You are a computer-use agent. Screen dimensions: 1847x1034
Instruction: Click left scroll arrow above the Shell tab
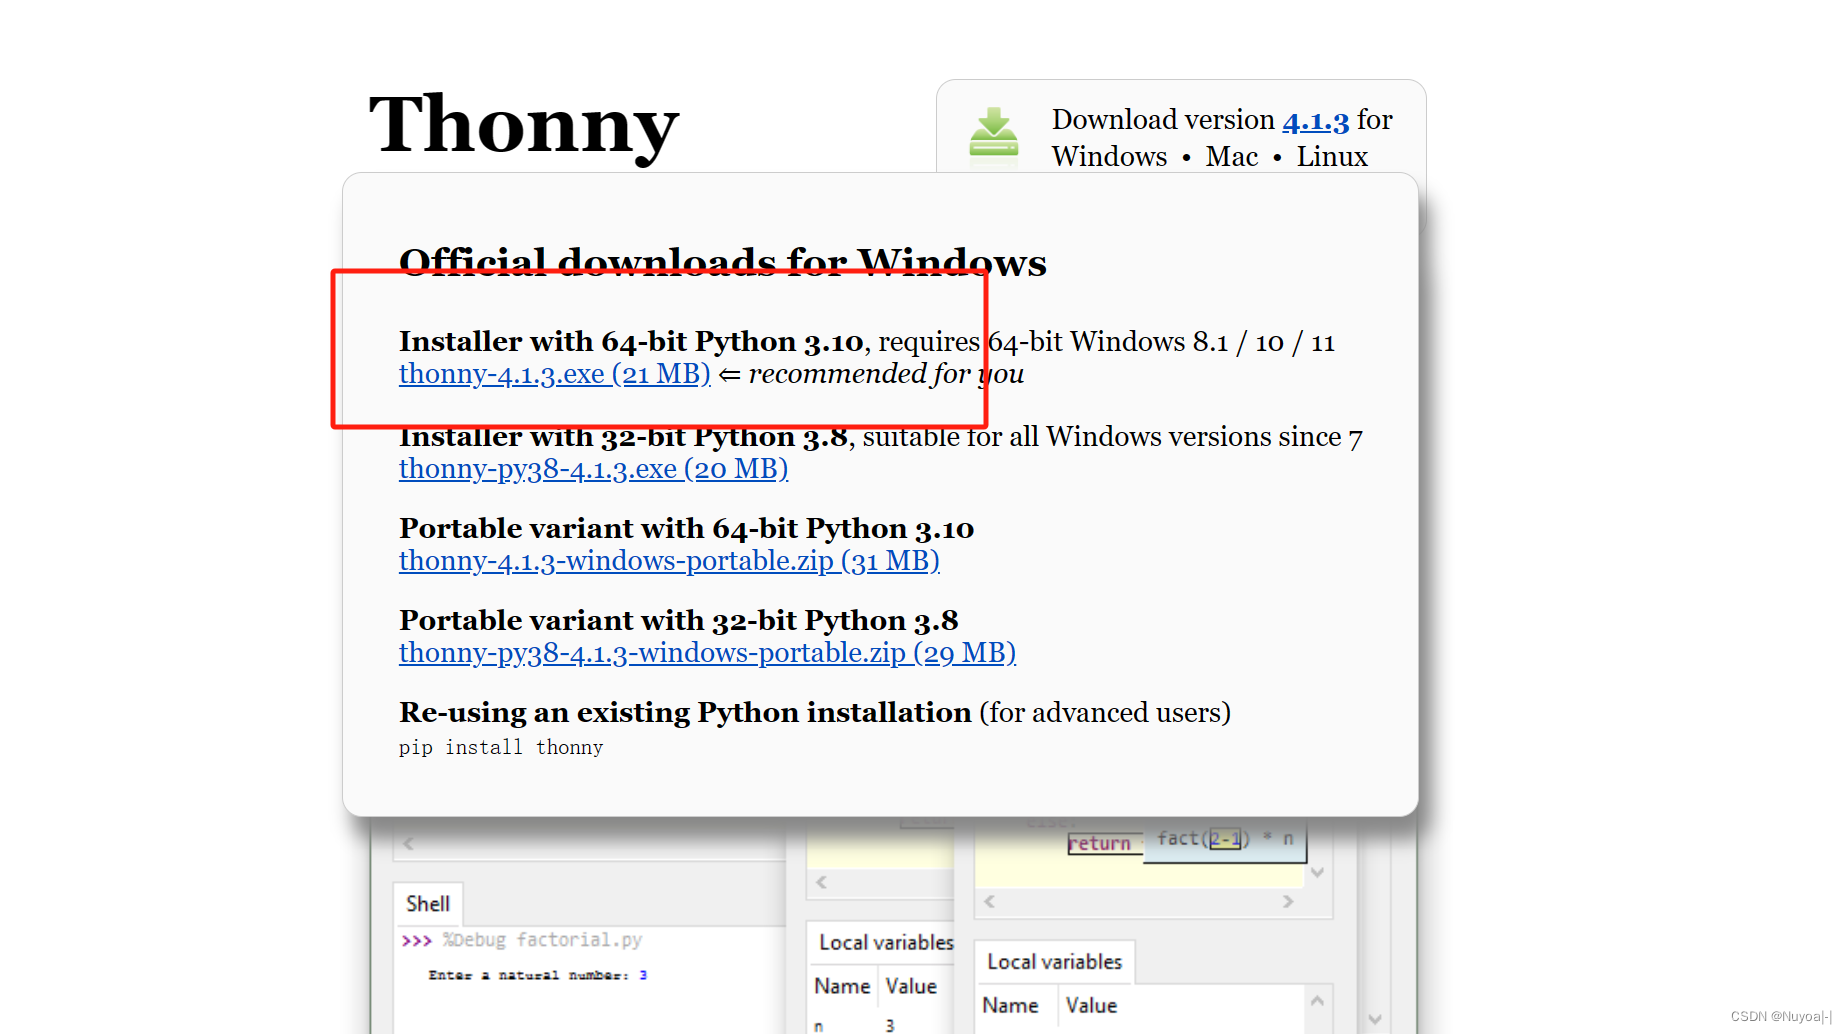point(408,845)
